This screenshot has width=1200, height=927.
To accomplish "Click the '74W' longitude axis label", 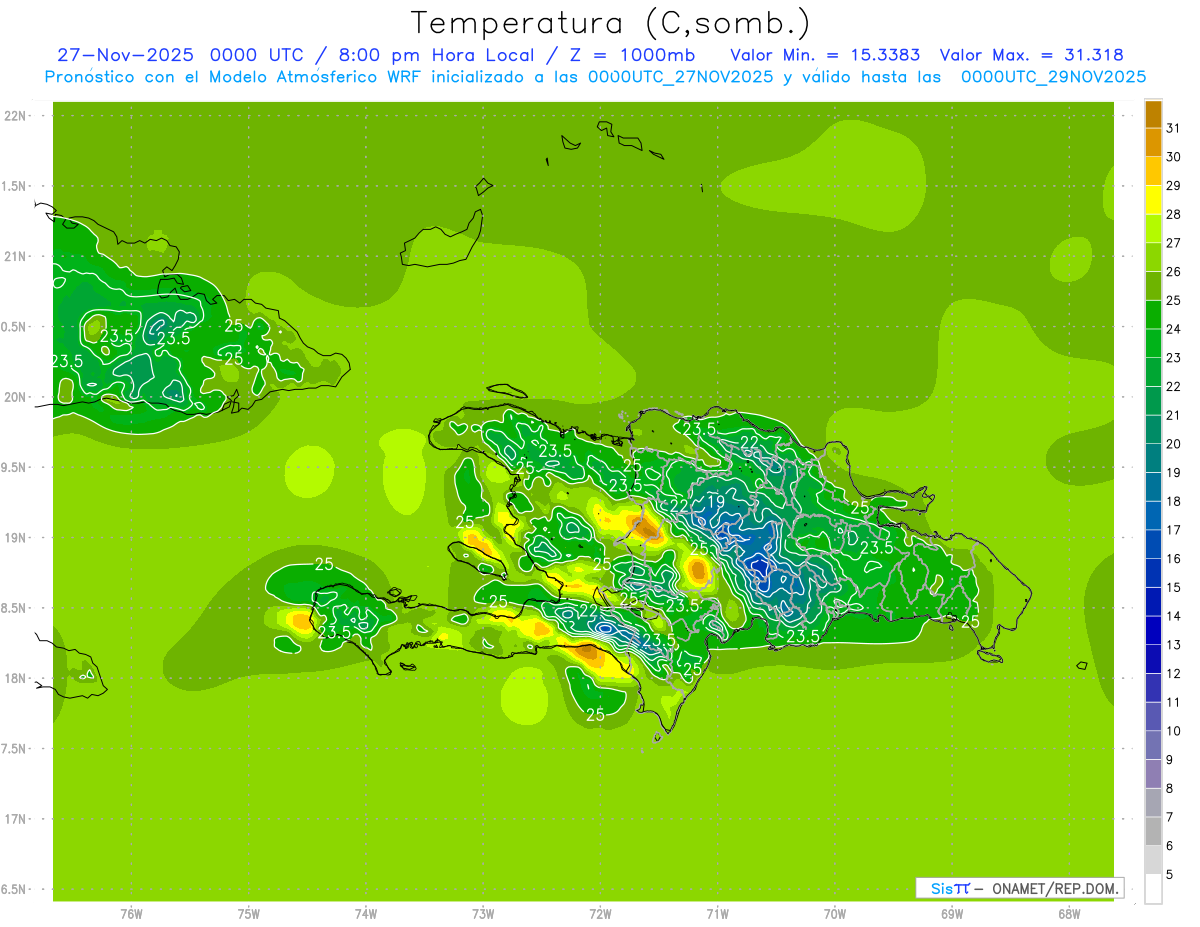I will pos(366,915).
